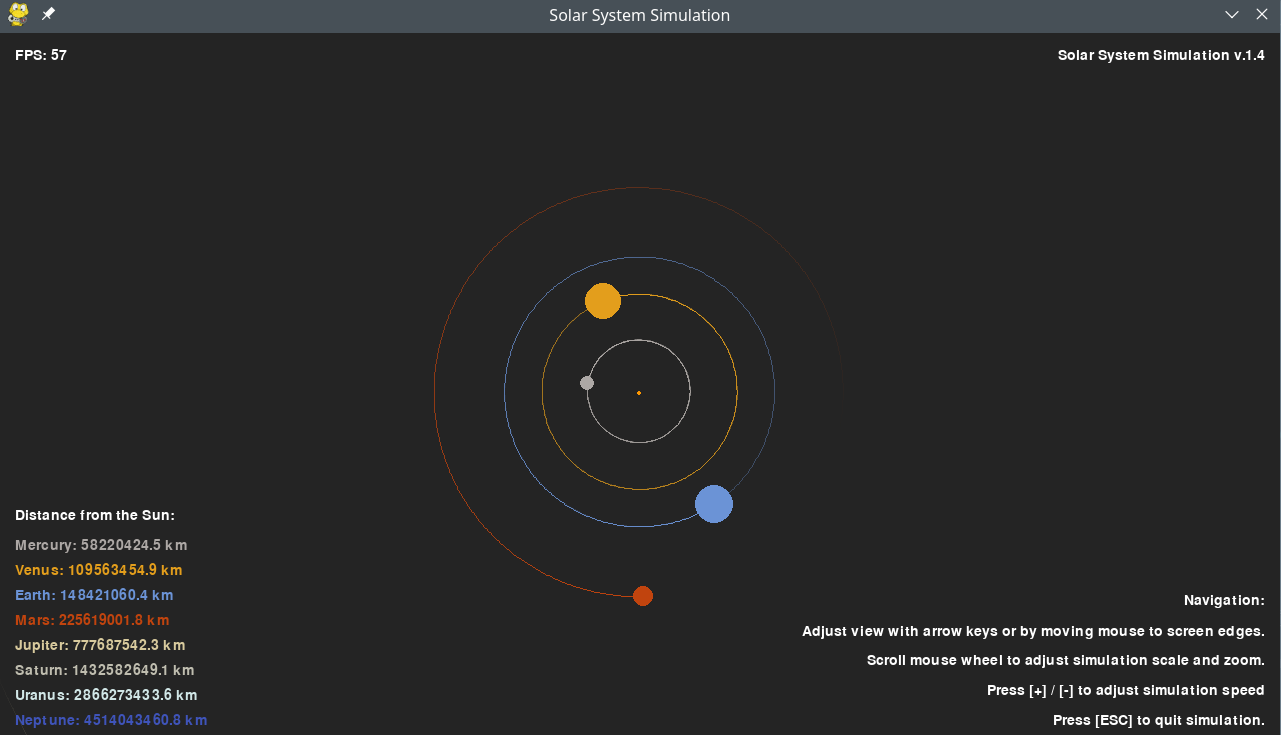Click the gray Mercury planet
This screenshot has width=1281, height=735.
point(587,383)
